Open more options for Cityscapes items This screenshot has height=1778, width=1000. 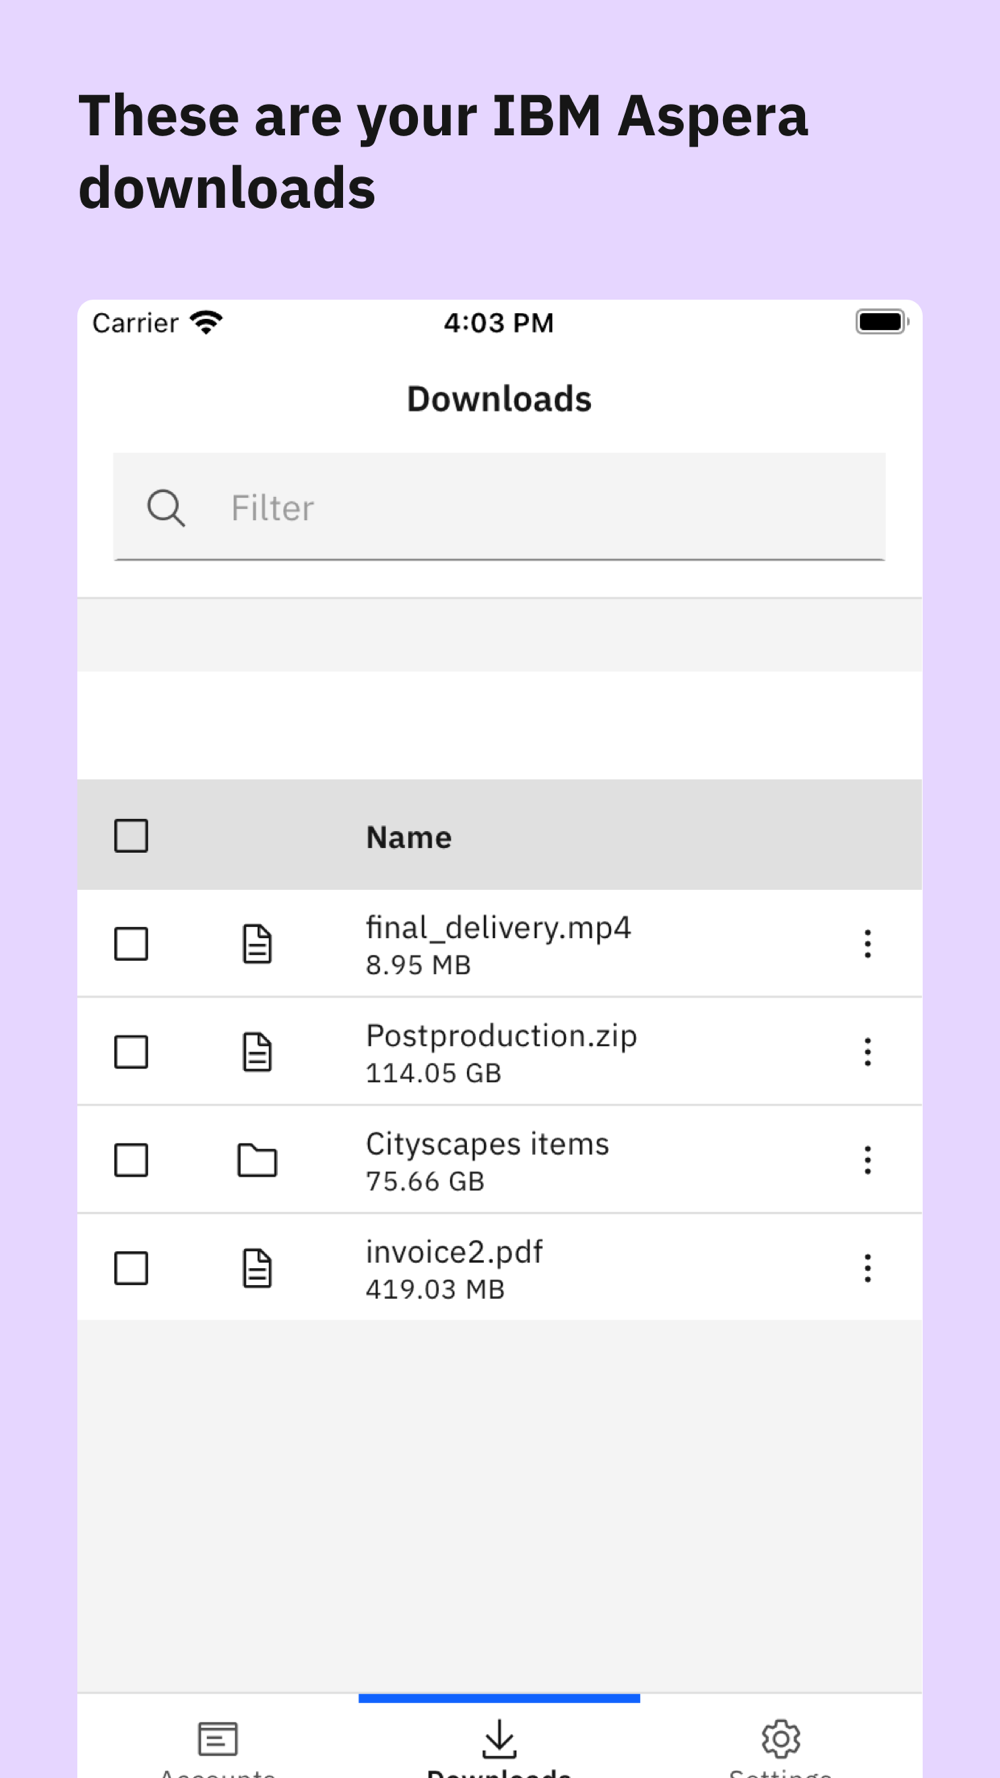pos(867,1160)
